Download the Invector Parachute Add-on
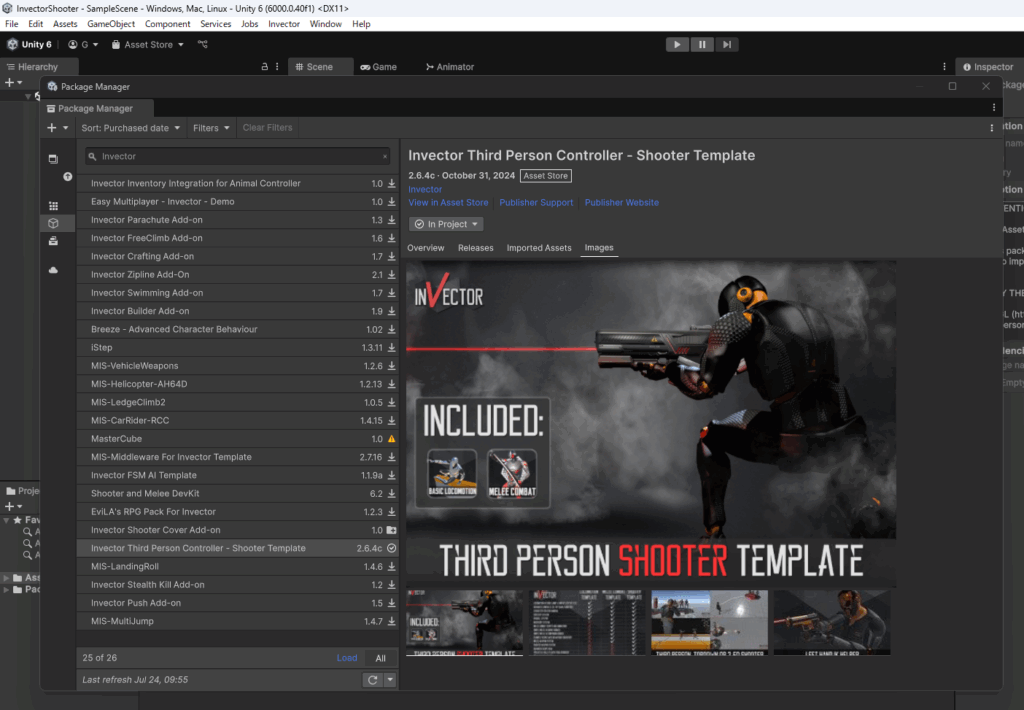The height and width of the screenshot is (710, 1024). pyautogui.click(x=392, y=220)
